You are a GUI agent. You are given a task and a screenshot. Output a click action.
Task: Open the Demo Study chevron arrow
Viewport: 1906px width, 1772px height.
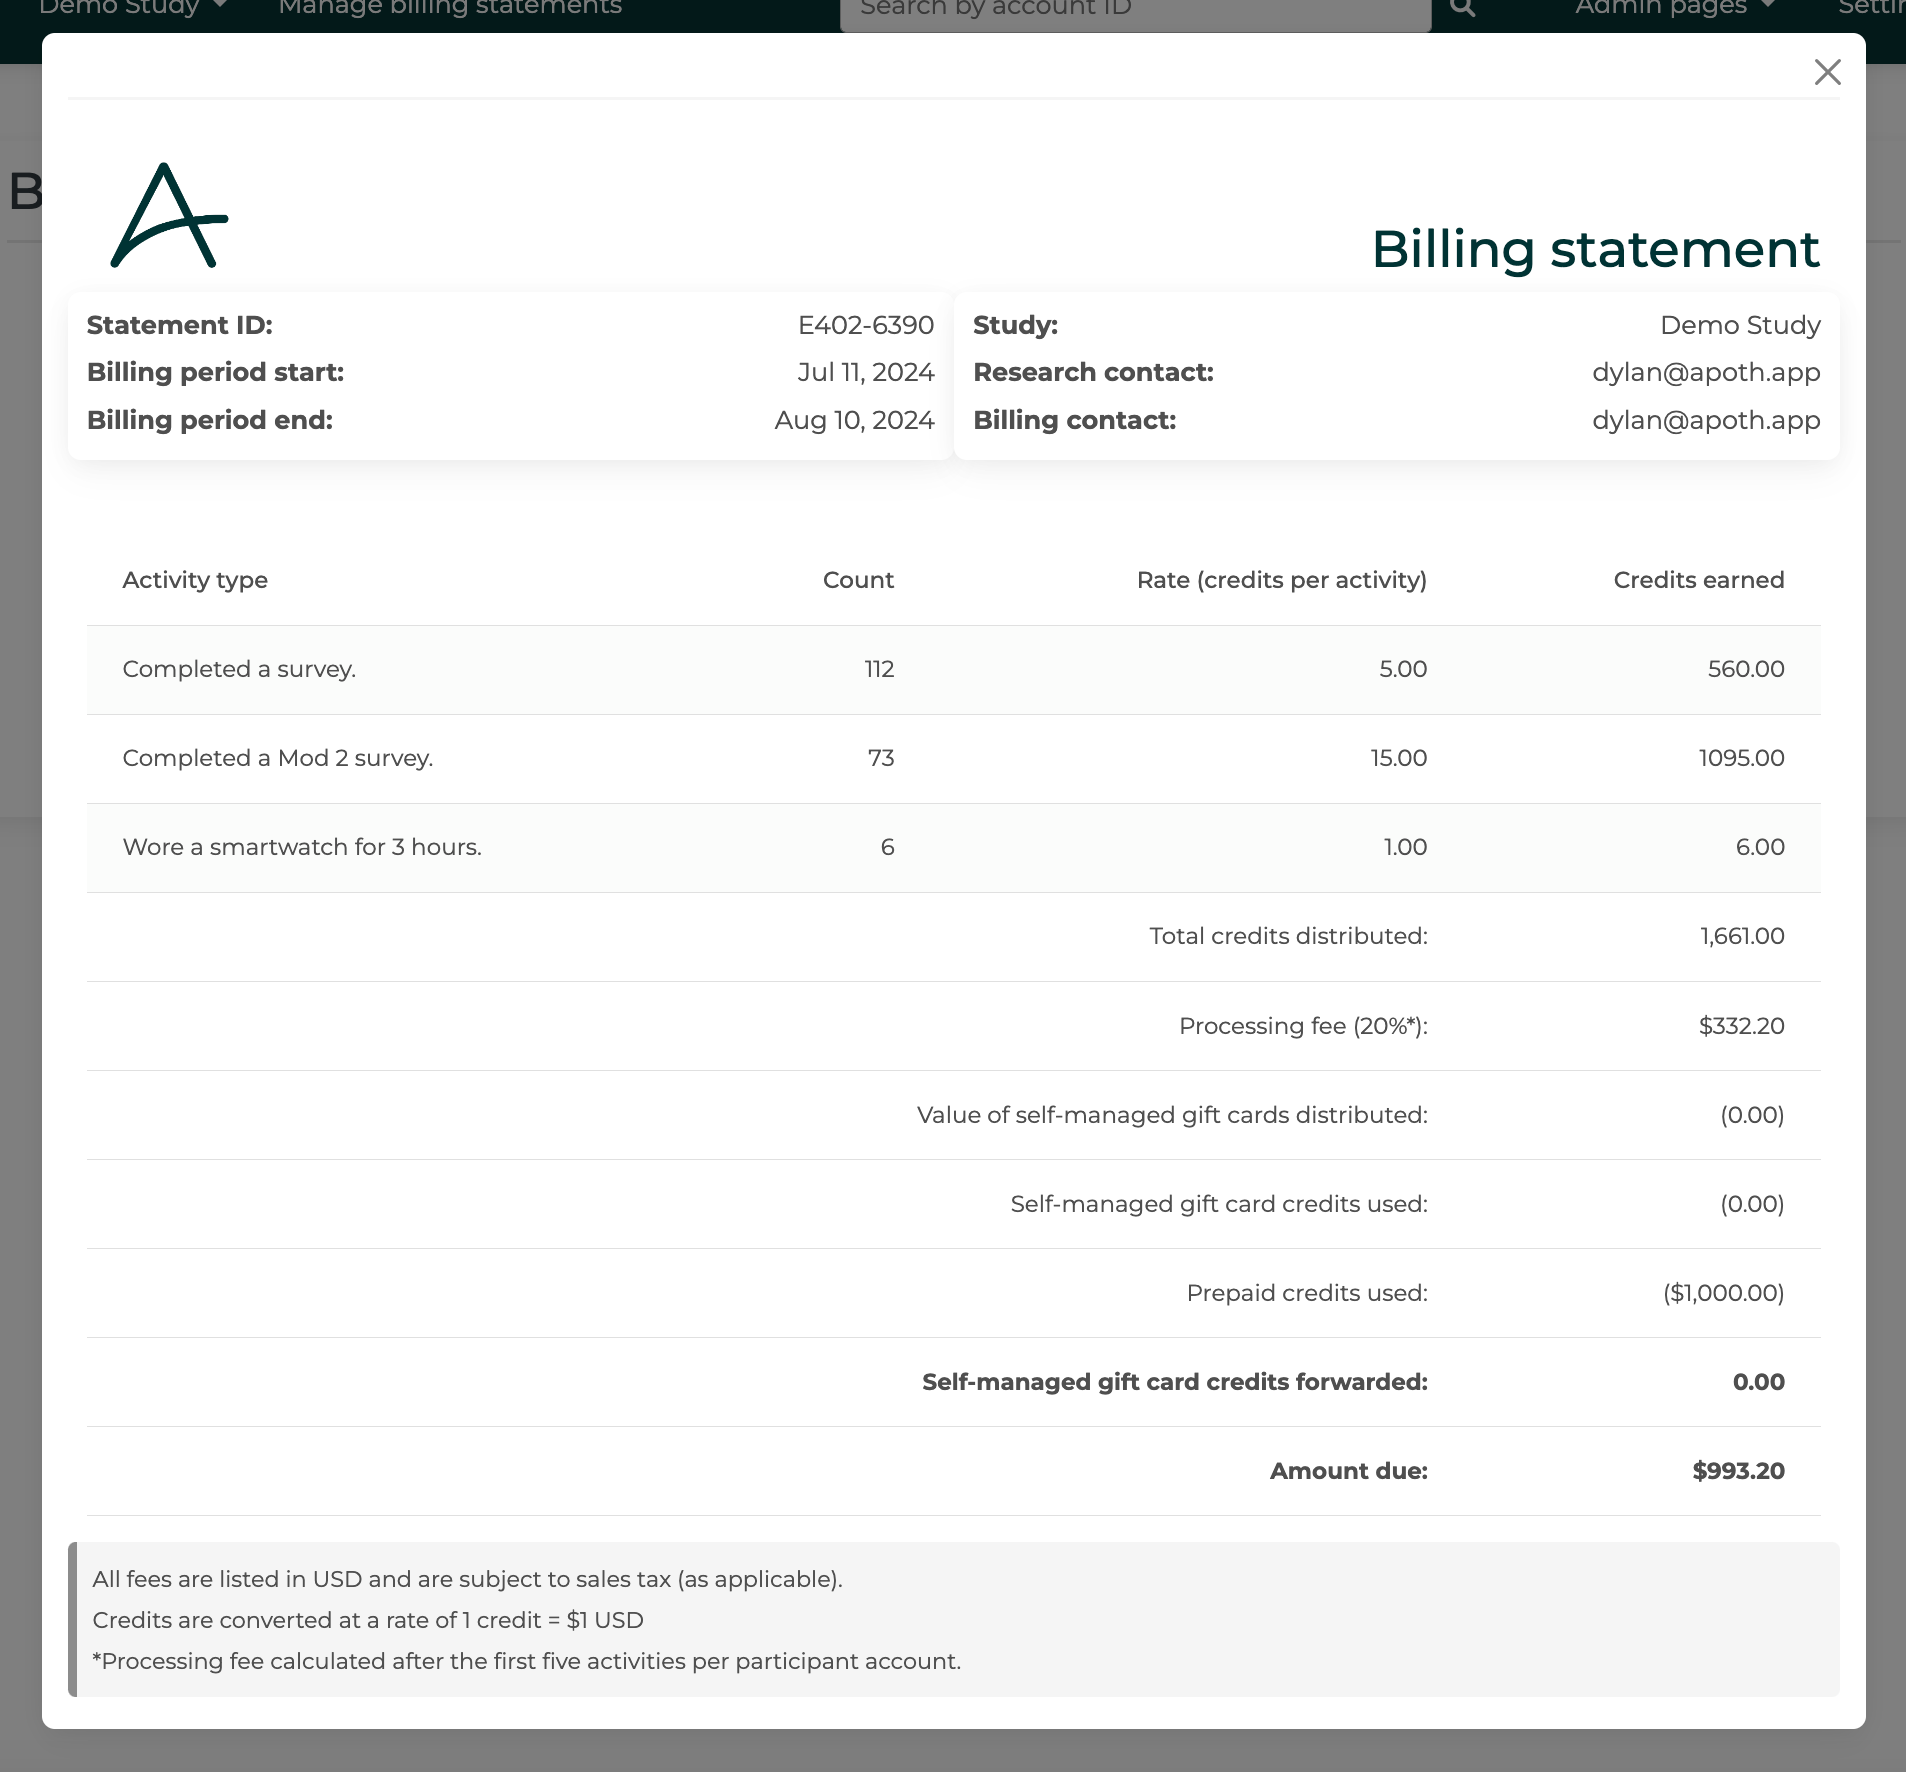219,6
